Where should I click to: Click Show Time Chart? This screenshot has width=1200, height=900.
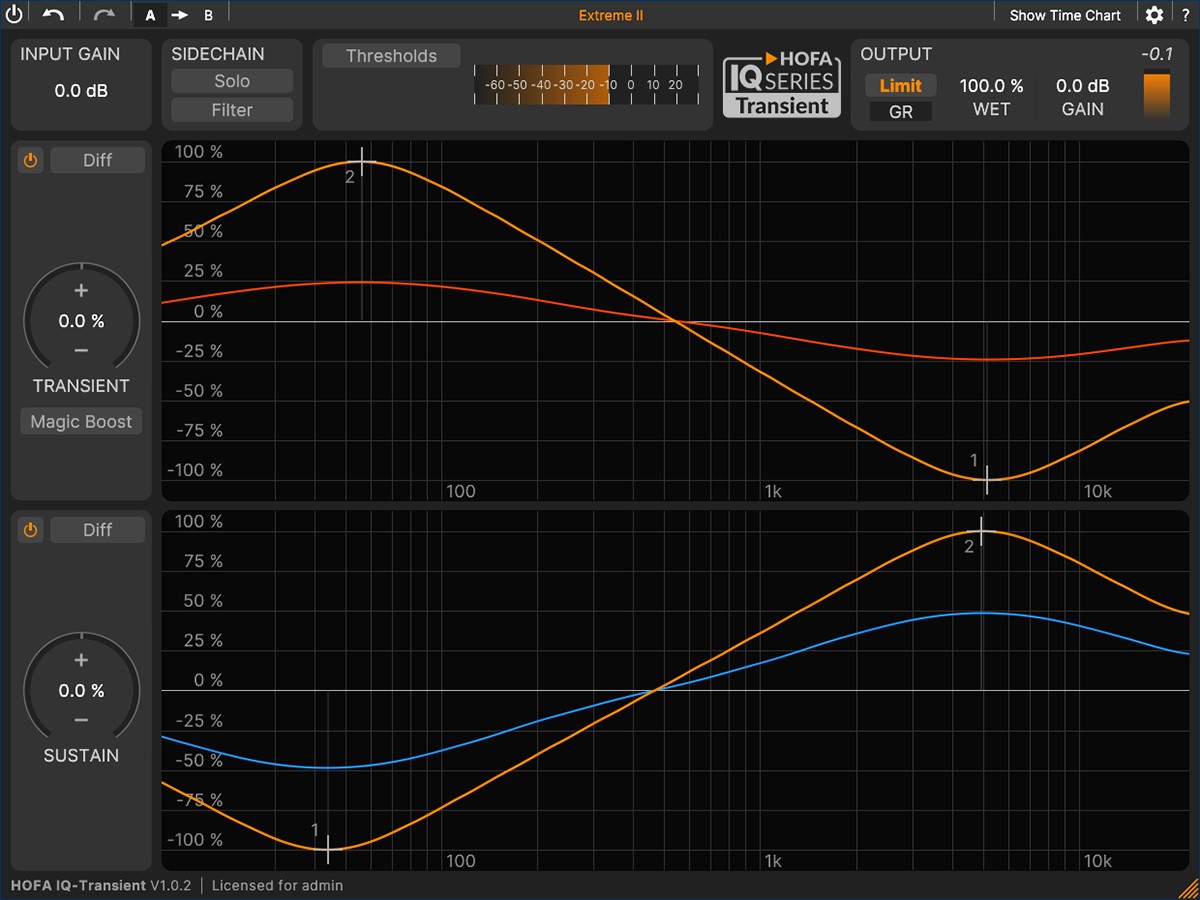(x=1065, y=15)
